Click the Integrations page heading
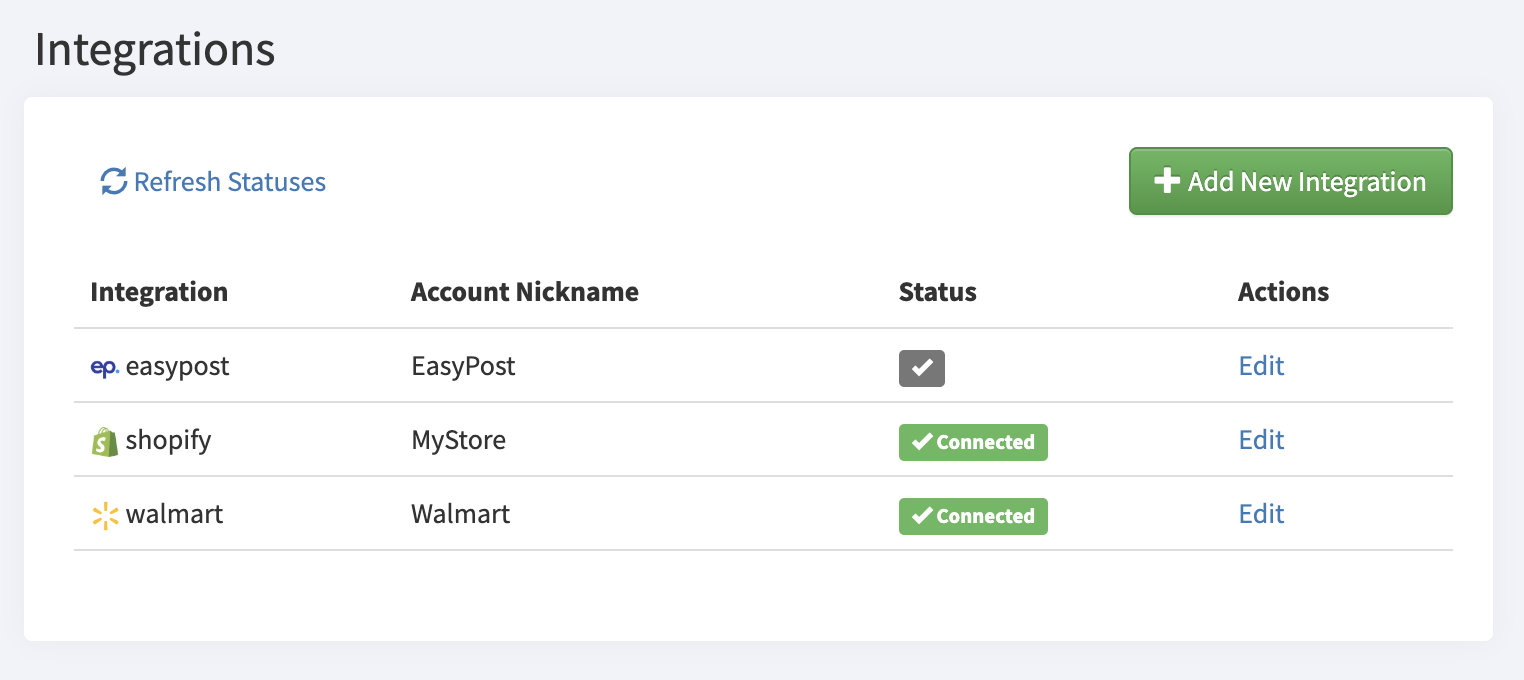This screenshot has height=680, width=1524. 154,50
